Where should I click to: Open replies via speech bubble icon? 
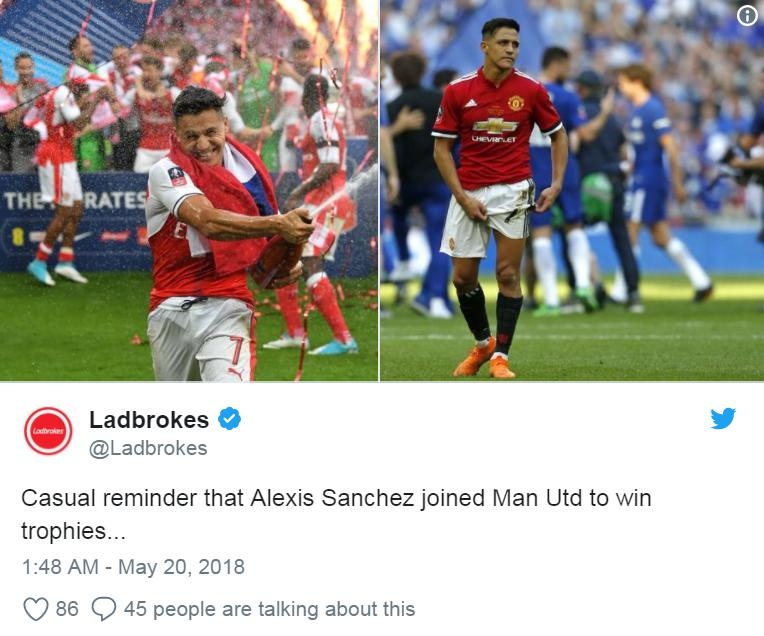click(104, 609)
